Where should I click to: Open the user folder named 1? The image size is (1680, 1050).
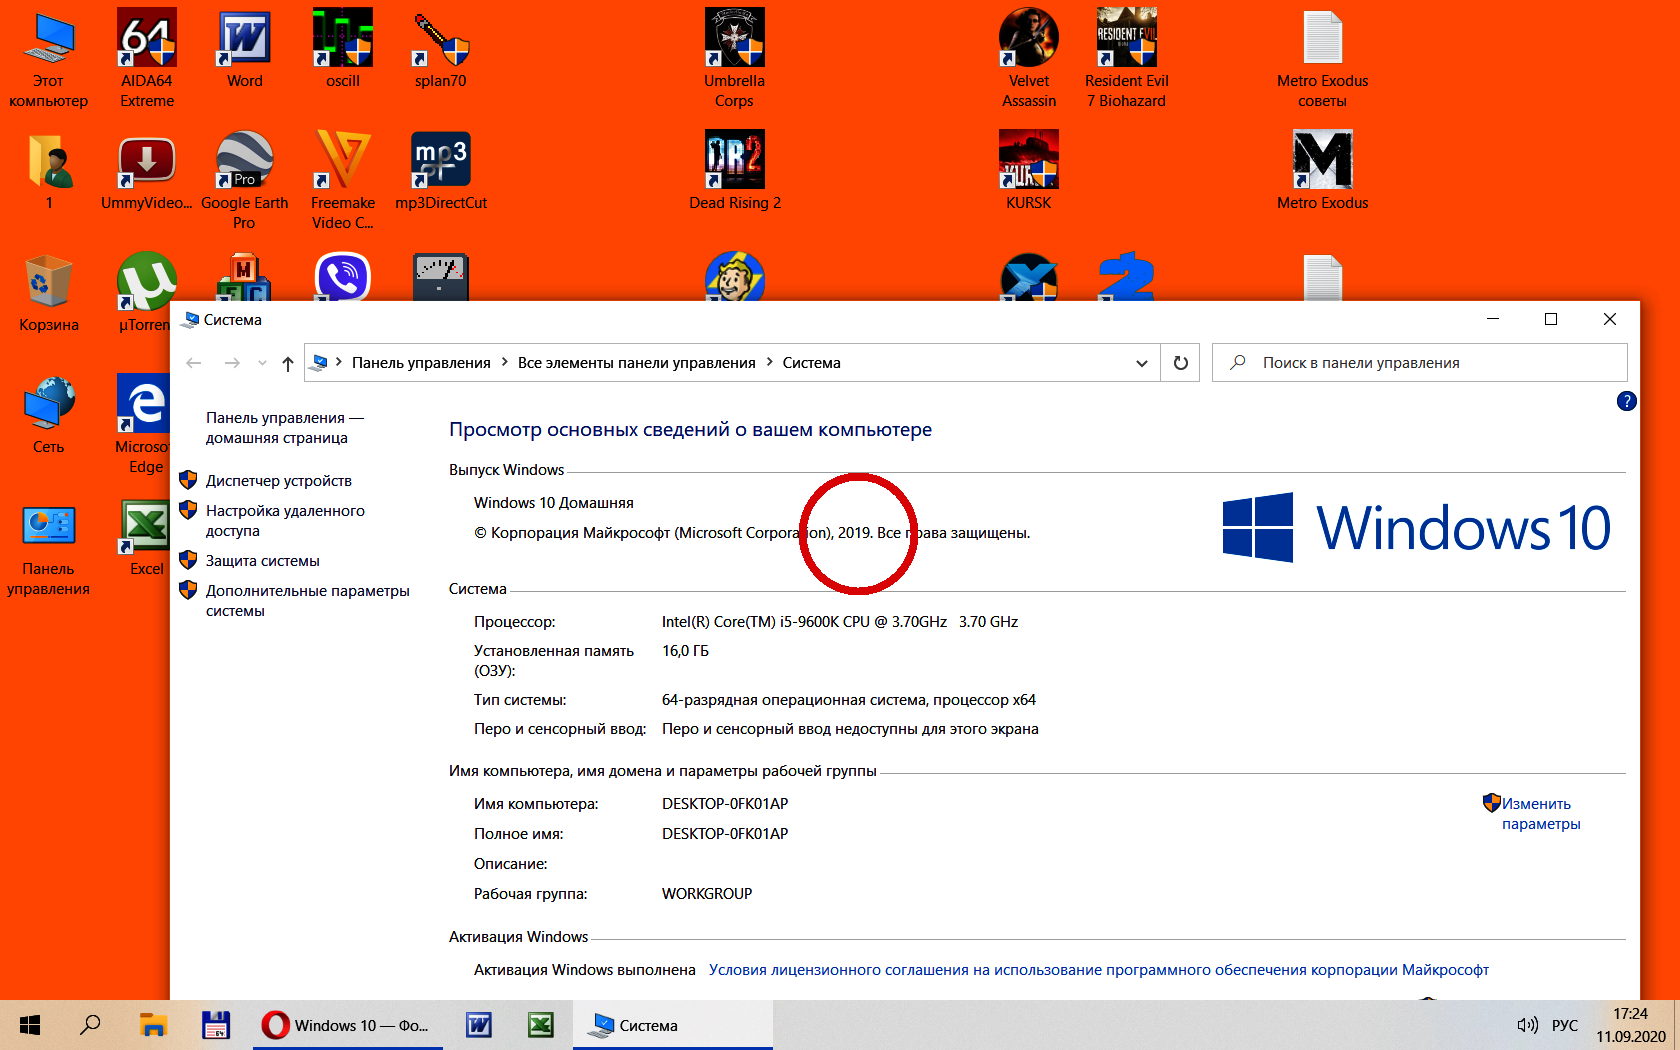tap(48, 170)
